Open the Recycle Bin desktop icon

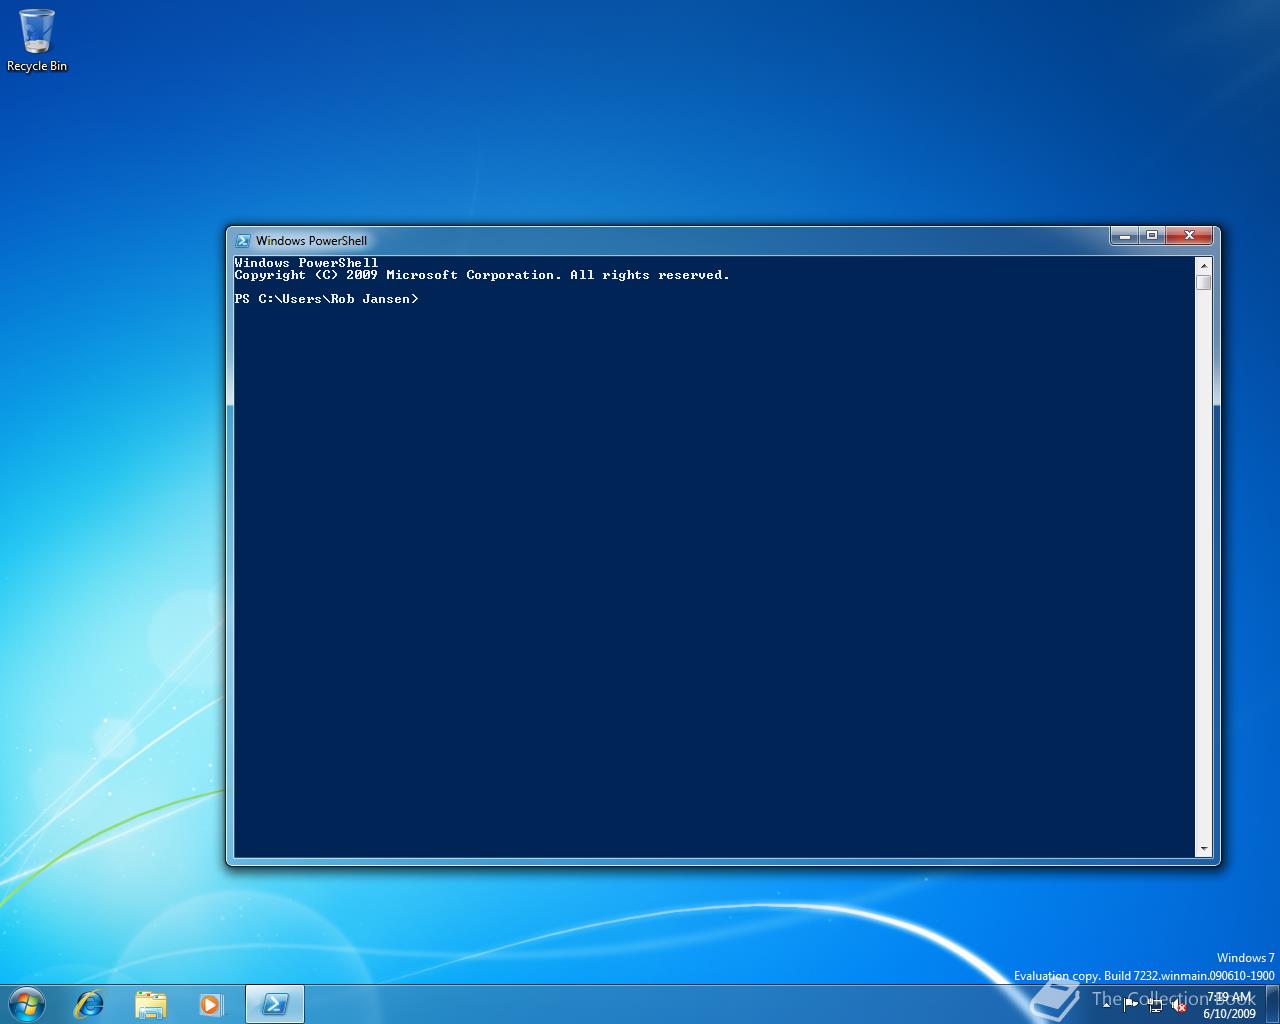coord(37,40)
